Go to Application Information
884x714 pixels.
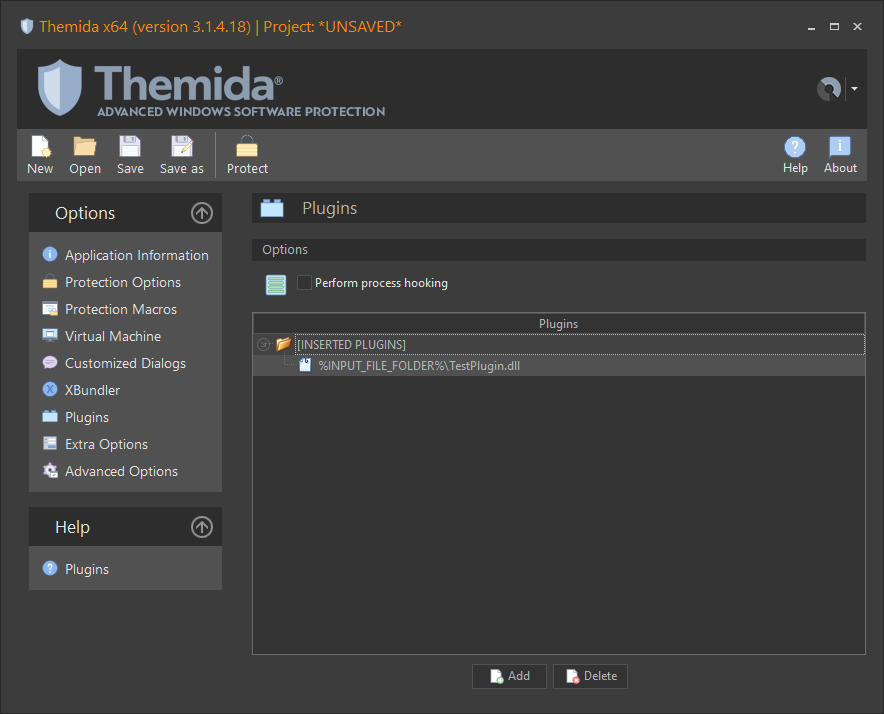[136, 255]
